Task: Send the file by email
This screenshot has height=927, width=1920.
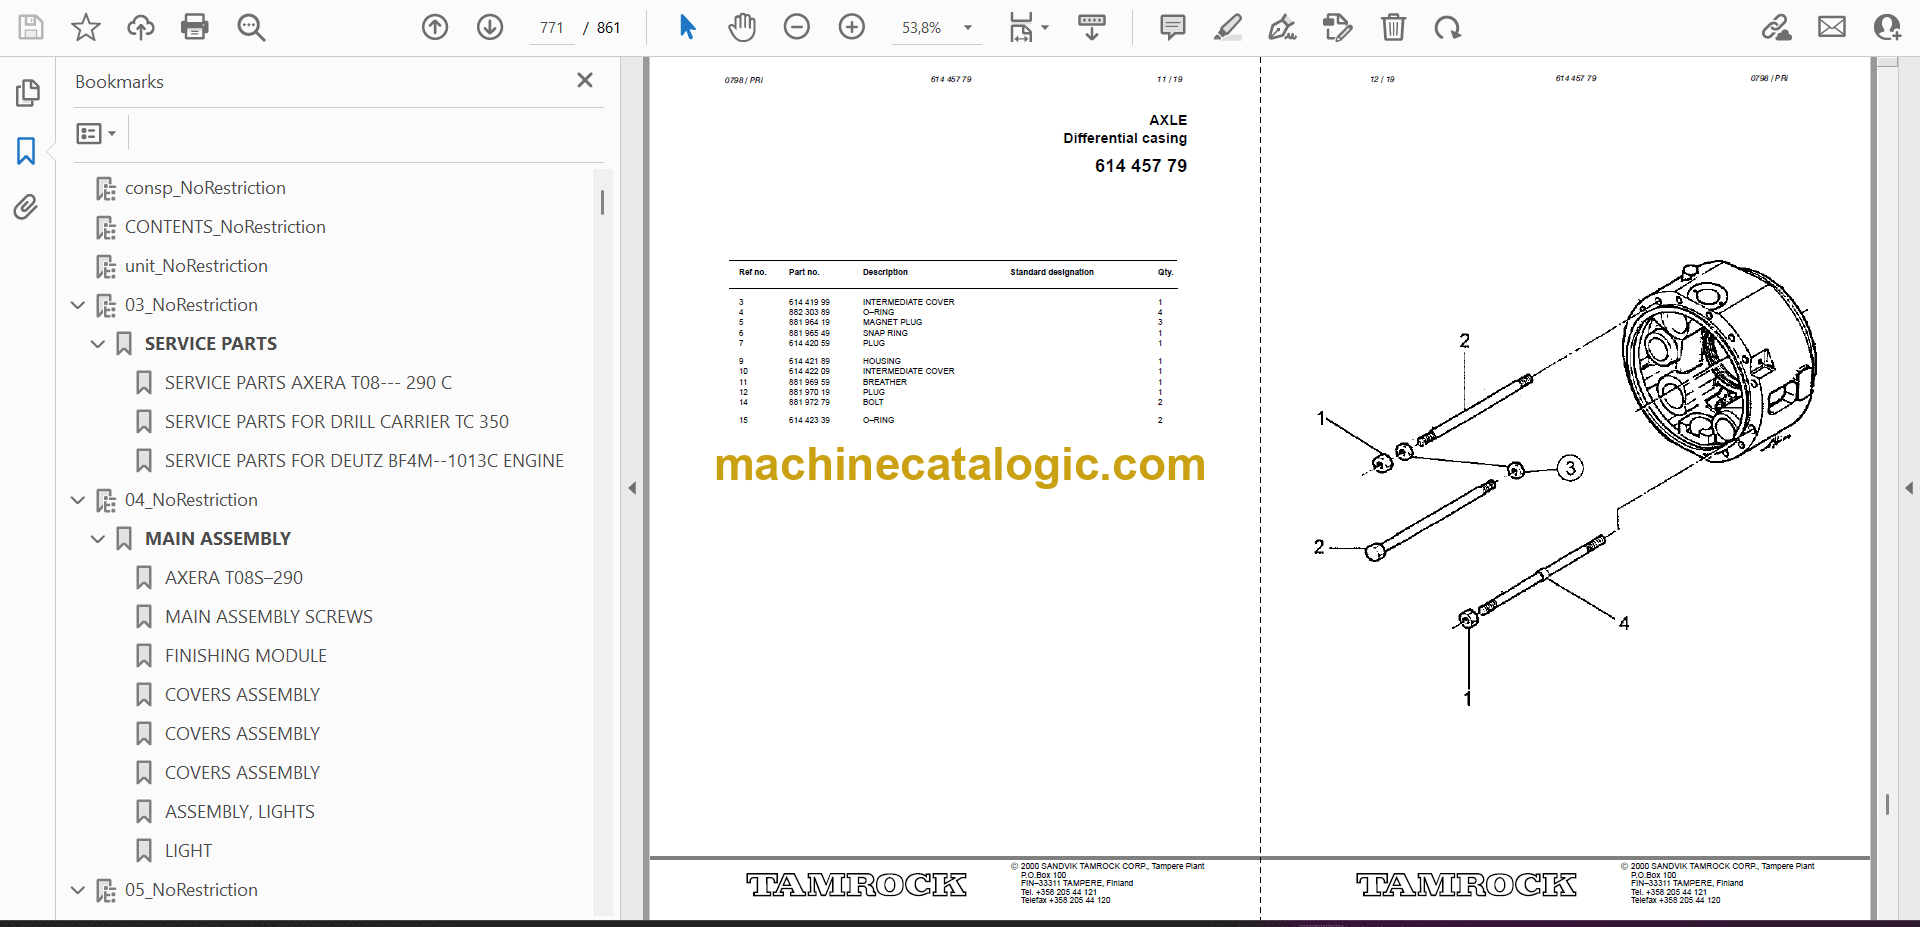Action: [x=1832, y=27]
